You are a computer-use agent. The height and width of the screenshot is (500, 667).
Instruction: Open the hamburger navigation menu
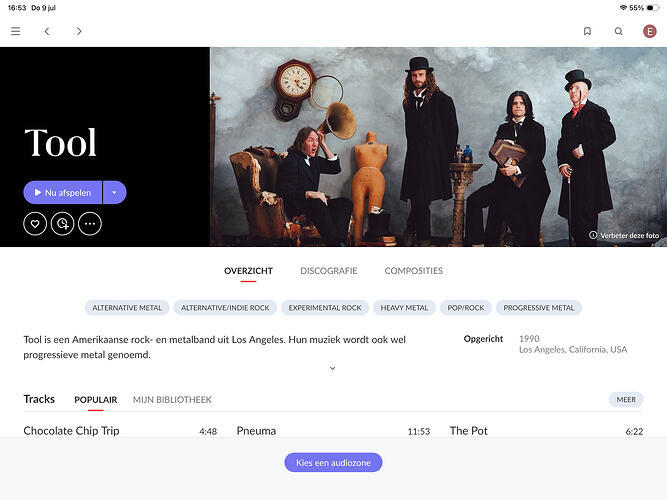pos(16,31)
